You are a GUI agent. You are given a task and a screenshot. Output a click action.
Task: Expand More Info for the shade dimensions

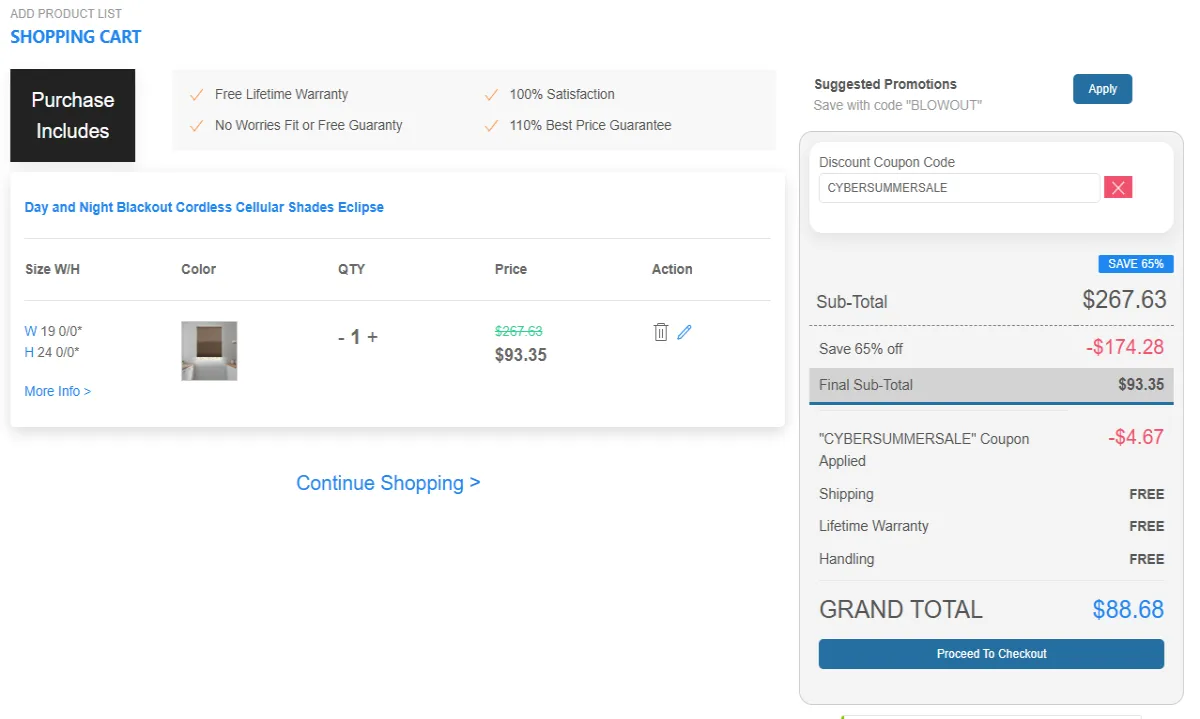point(57,391)
